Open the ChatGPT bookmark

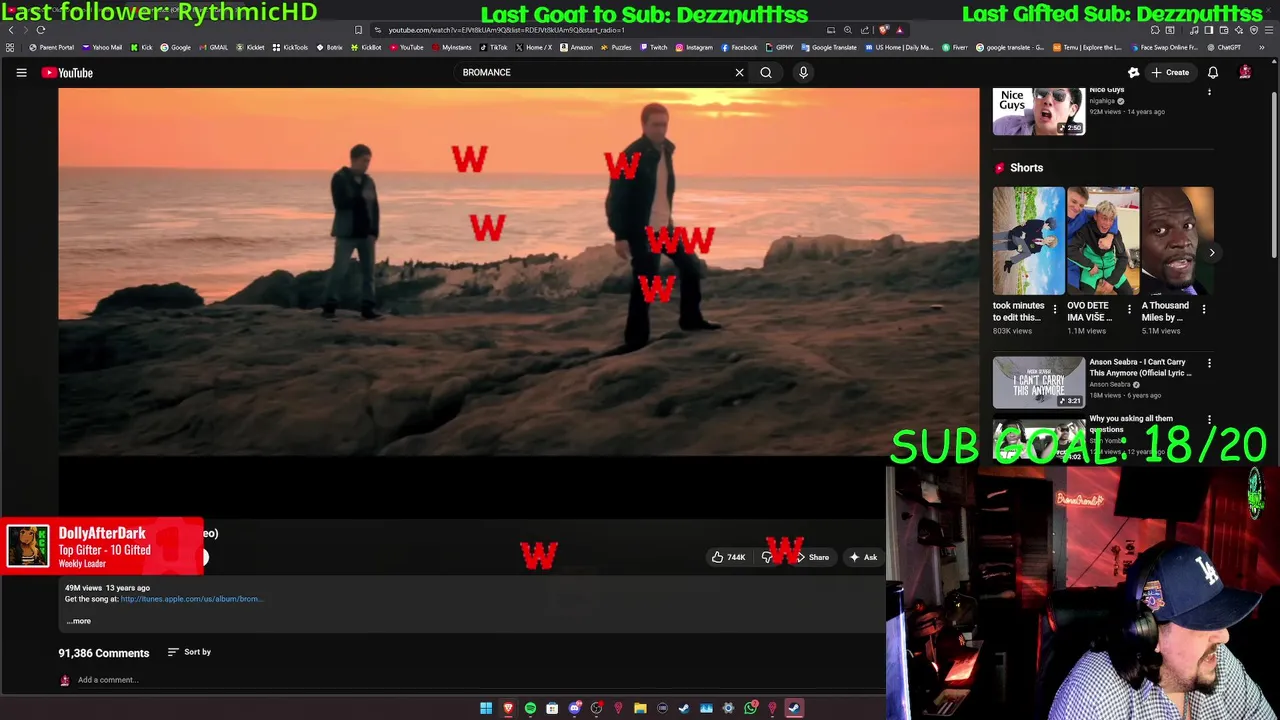[1223, 47]
